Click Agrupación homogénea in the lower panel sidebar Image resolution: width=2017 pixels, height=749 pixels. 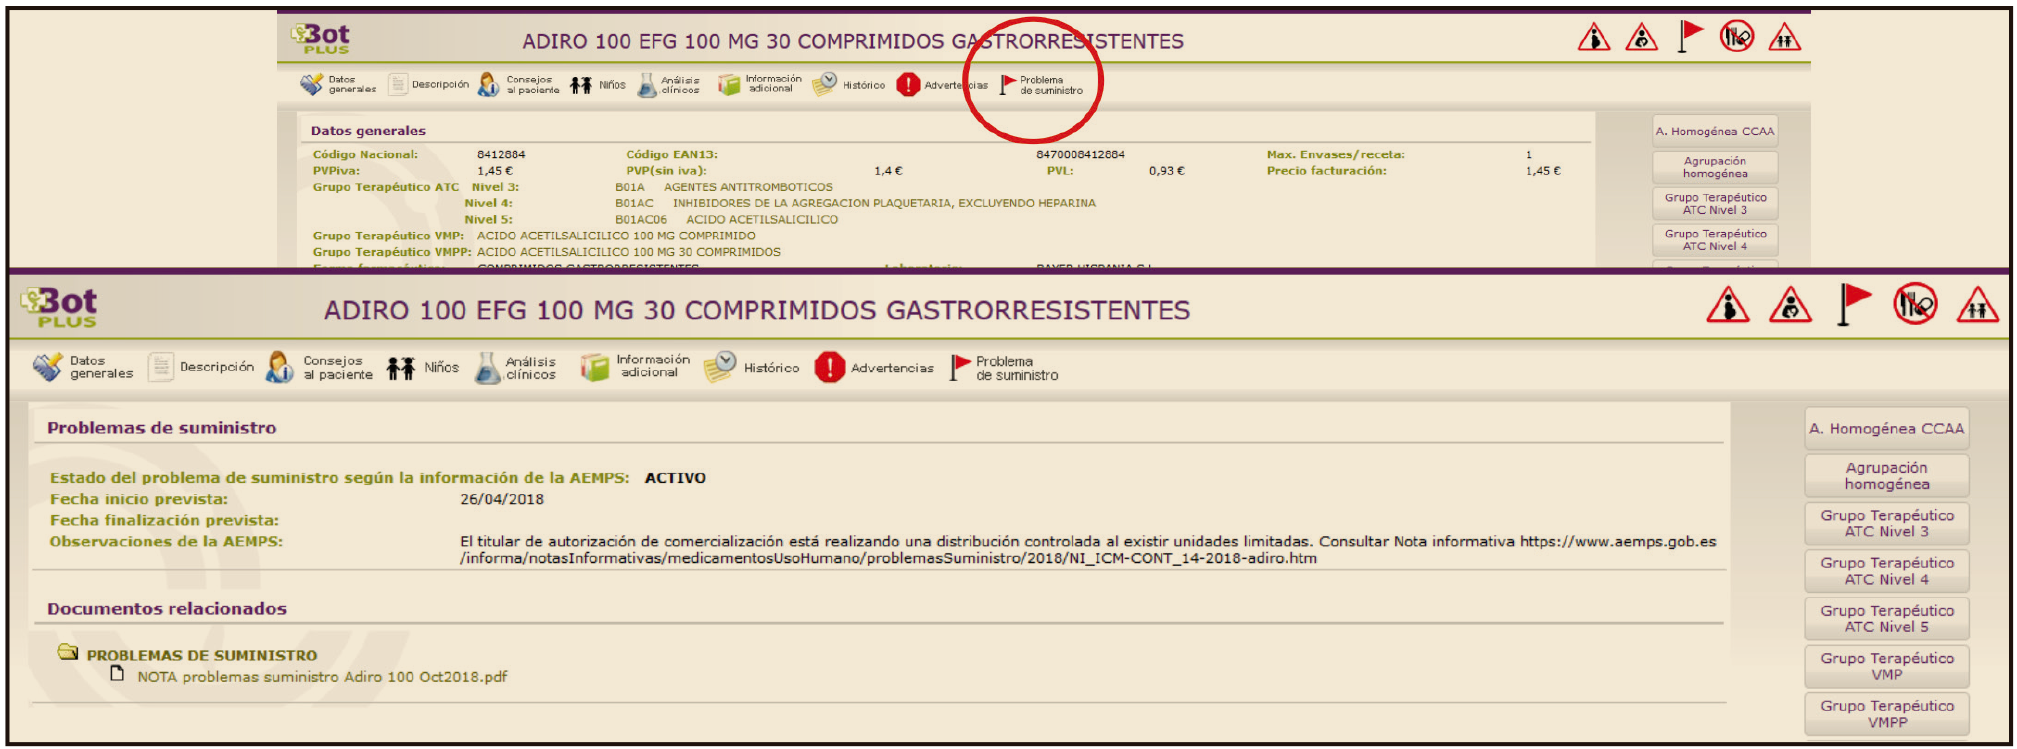1886,476
